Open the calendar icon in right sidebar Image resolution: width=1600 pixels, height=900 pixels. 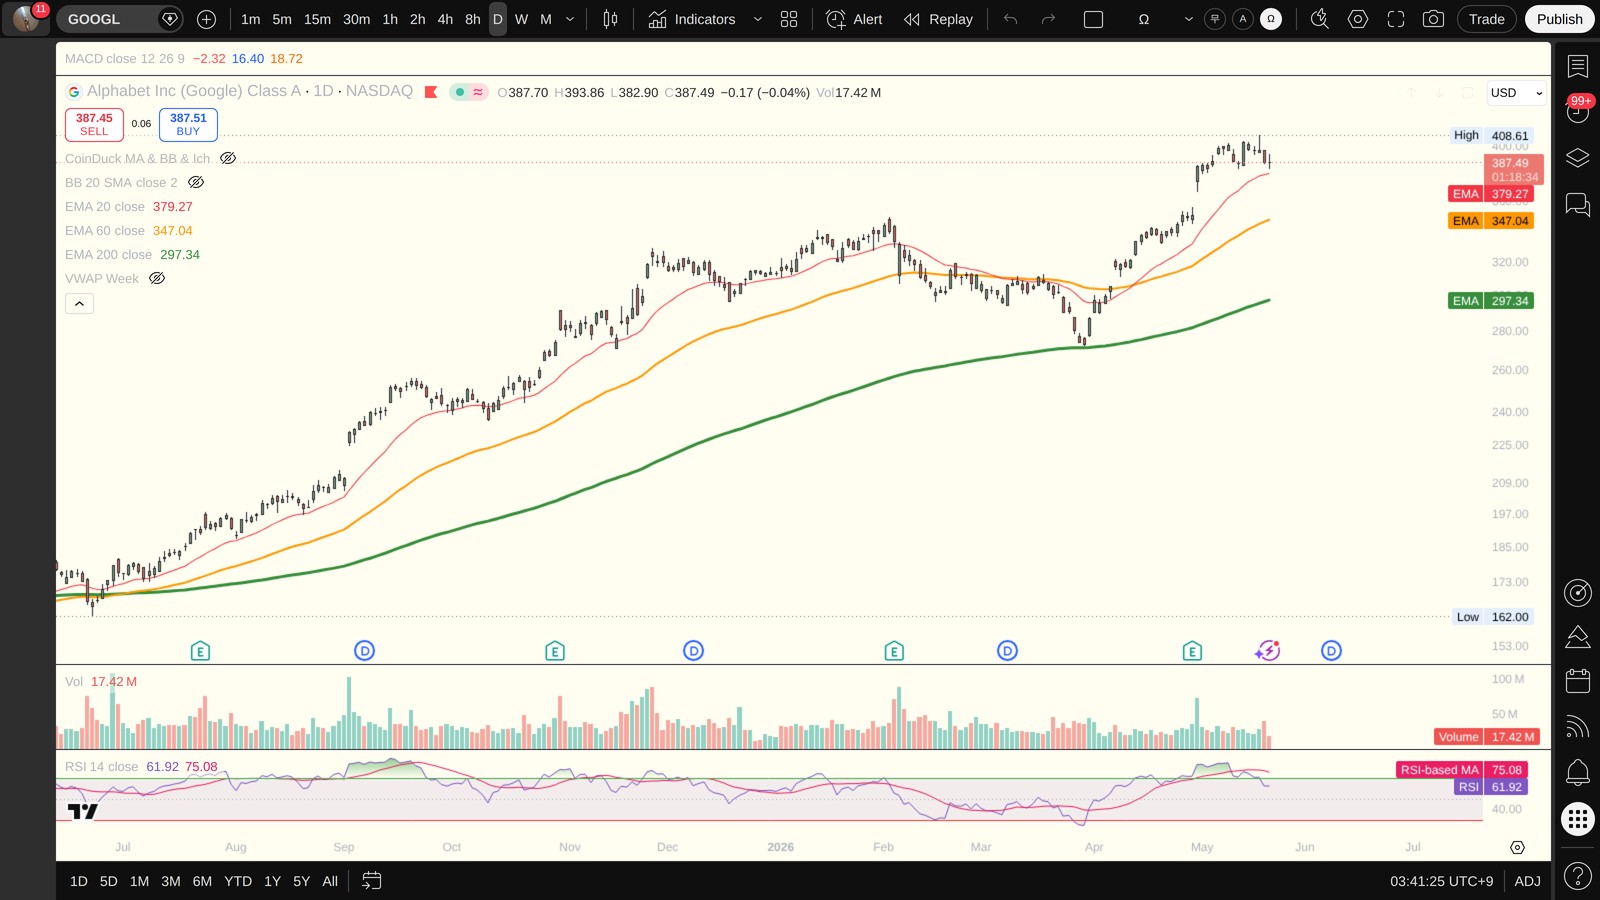pyautogui.click(x=1577, y=681)
